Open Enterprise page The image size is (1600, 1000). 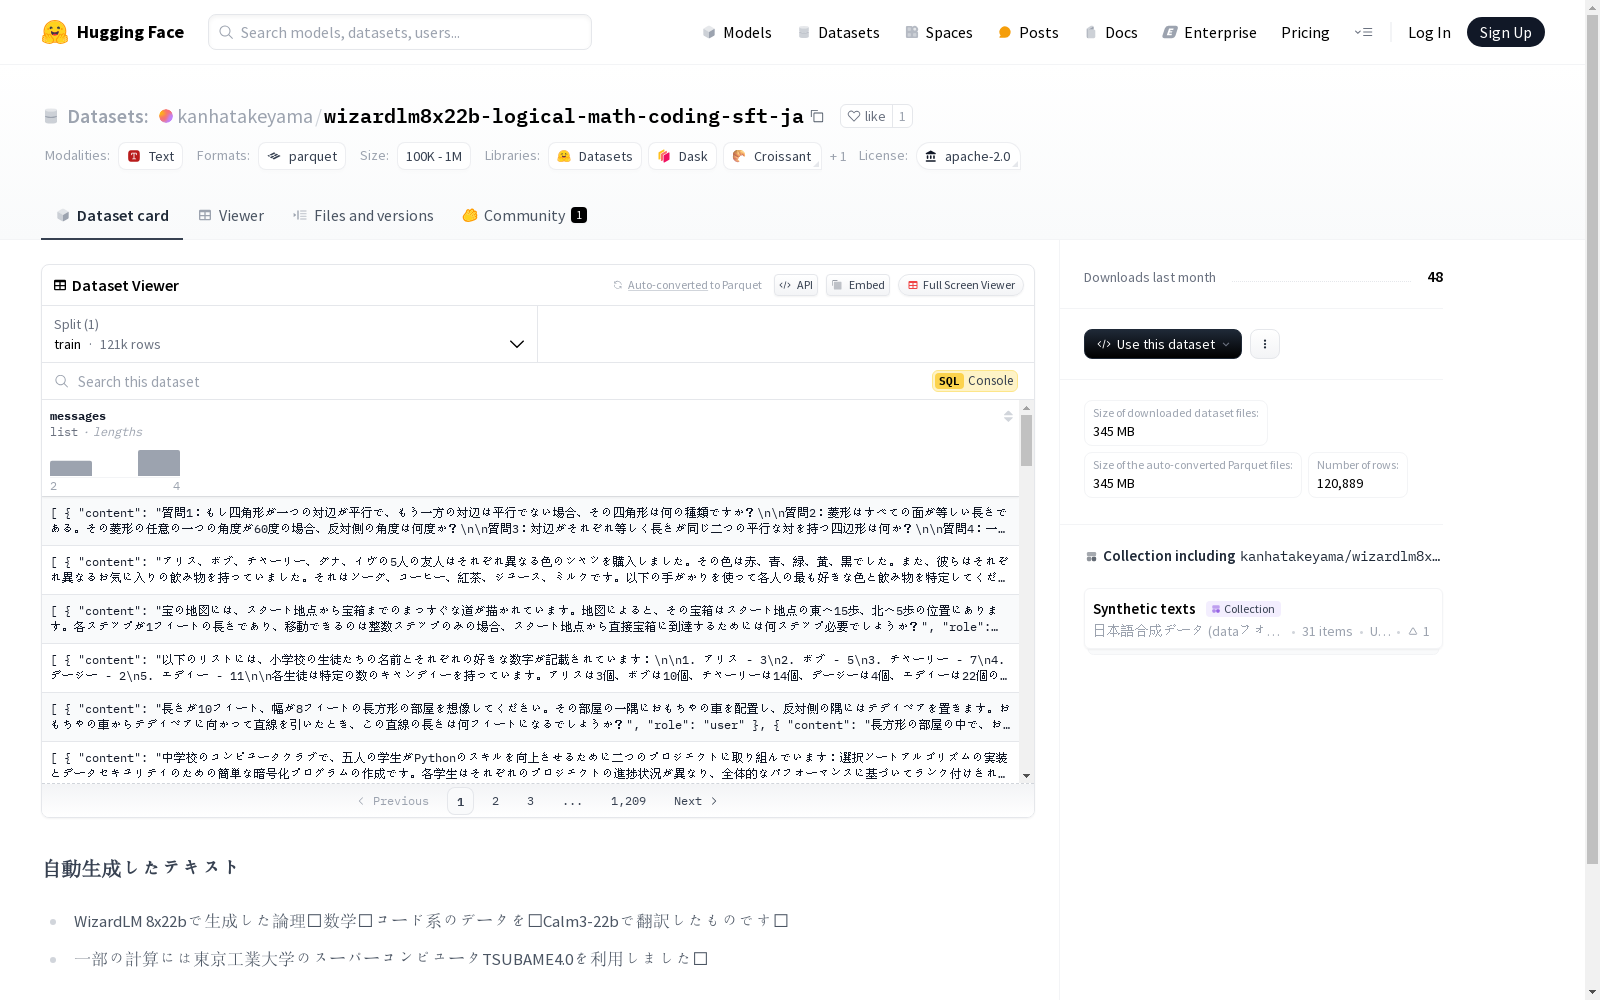point(1210,32)
